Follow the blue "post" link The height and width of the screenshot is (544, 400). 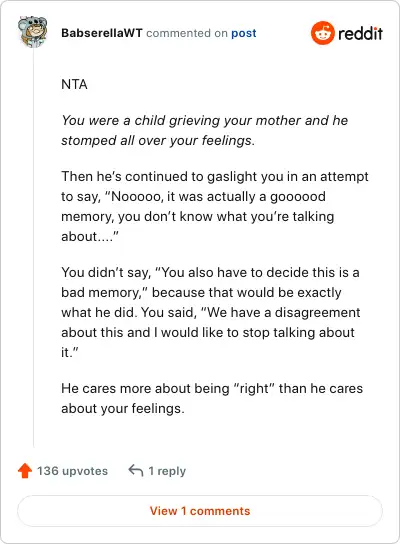pyautogui.click(x=244, y=33)
